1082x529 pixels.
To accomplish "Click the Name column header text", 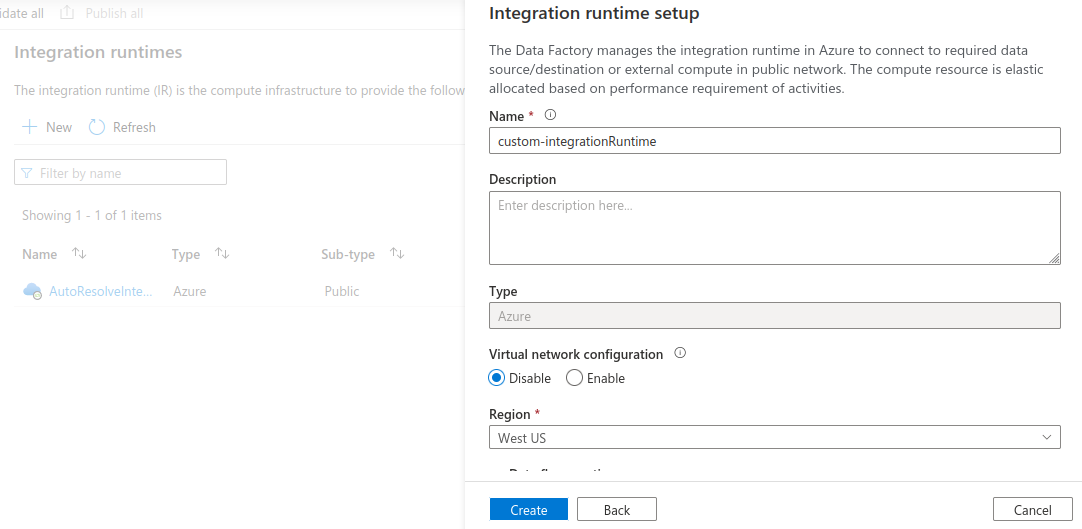I will (39, 254).
